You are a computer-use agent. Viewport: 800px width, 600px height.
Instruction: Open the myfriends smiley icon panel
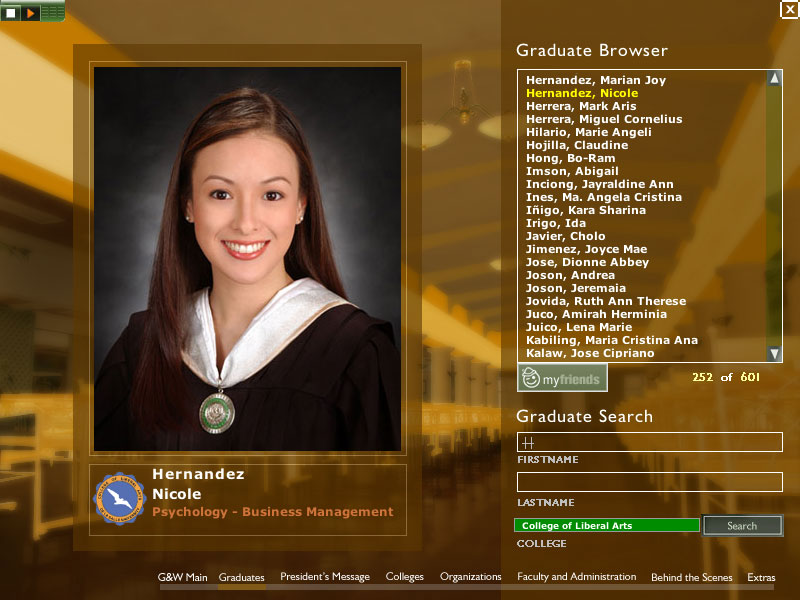tap(562, 378)
